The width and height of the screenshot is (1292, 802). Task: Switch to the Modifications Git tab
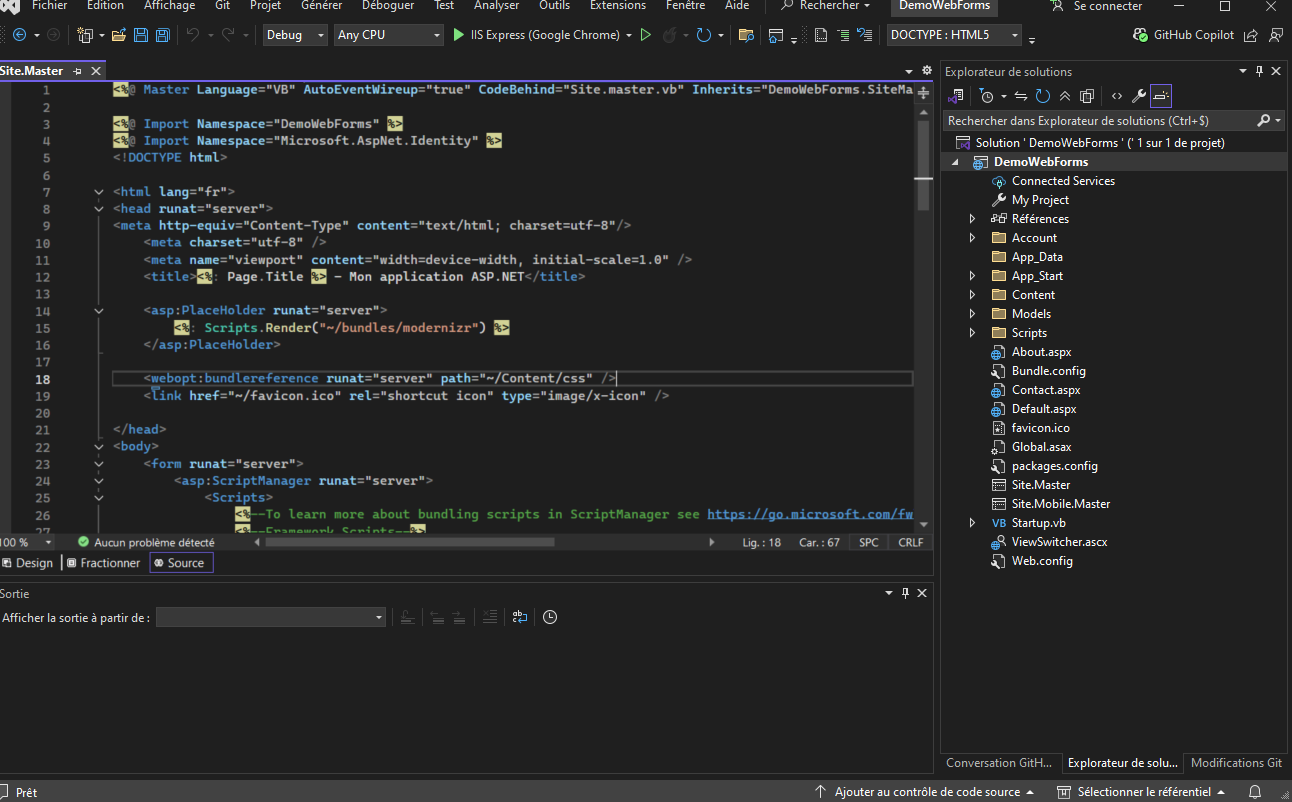[1236, 763]
